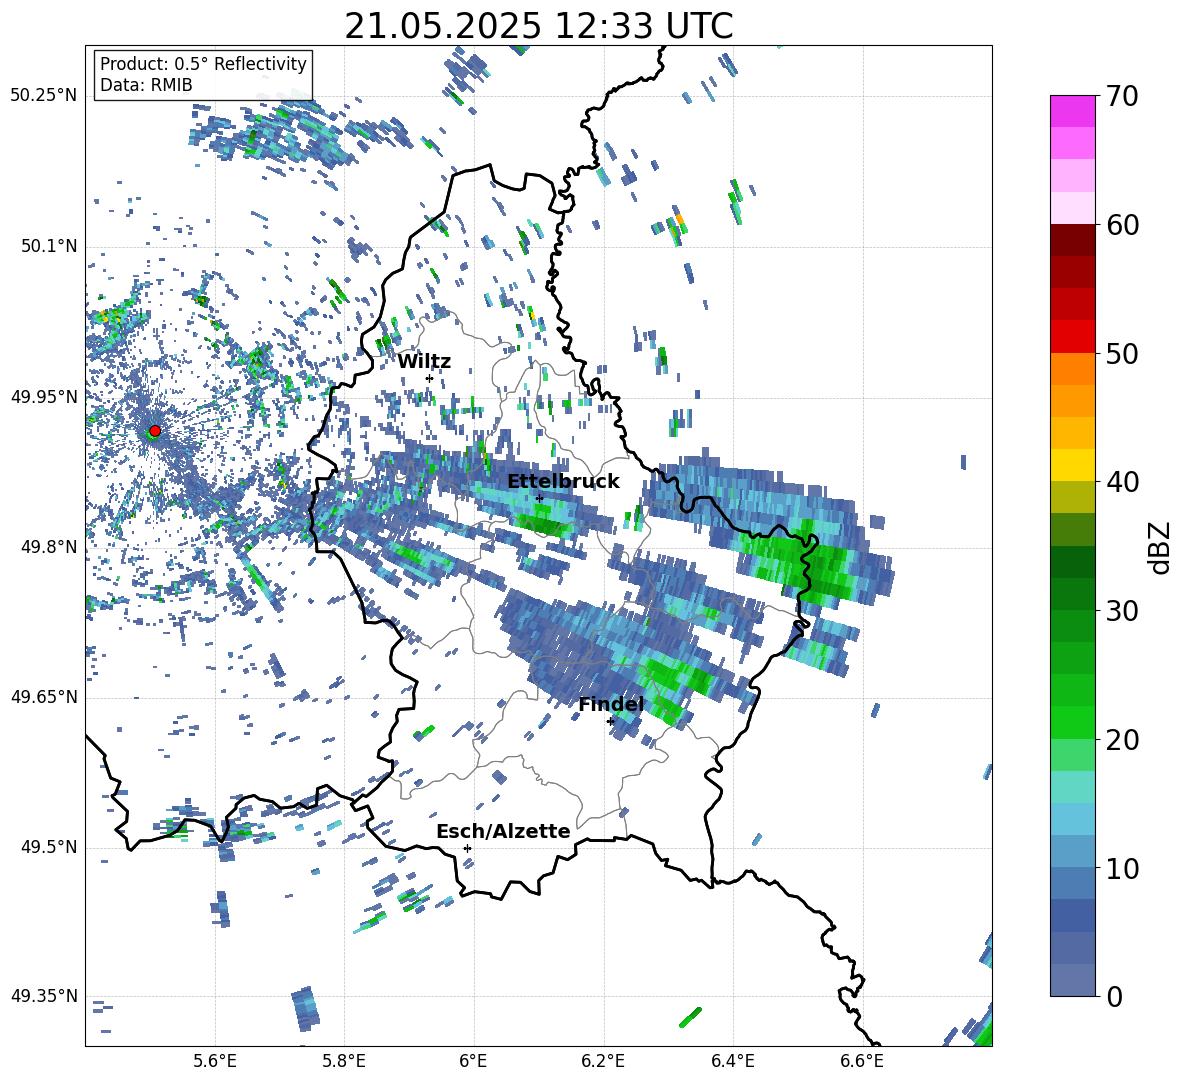The width and height of the screenshot is (1184, 1081).
Task: Click the red radar site marker
Action: (x=155, y=431)
